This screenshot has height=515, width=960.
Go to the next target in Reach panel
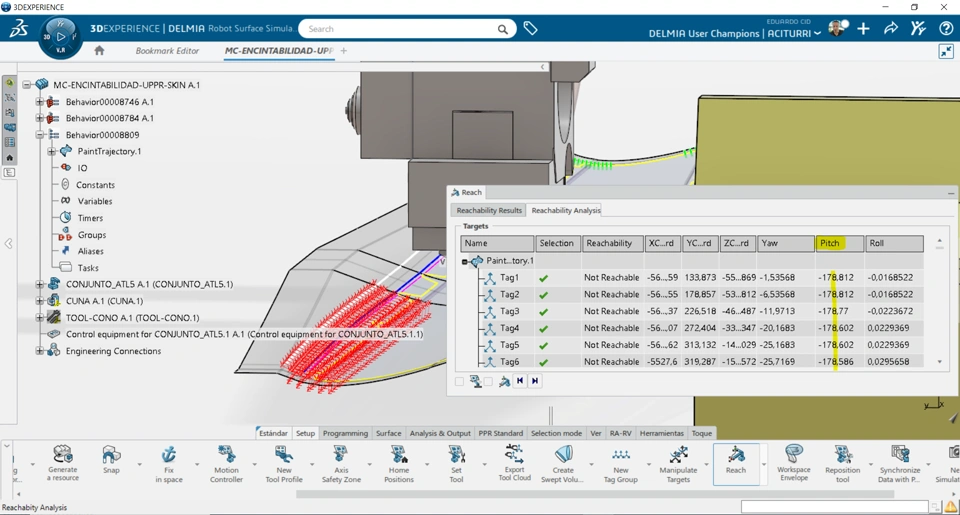point(535,381)
